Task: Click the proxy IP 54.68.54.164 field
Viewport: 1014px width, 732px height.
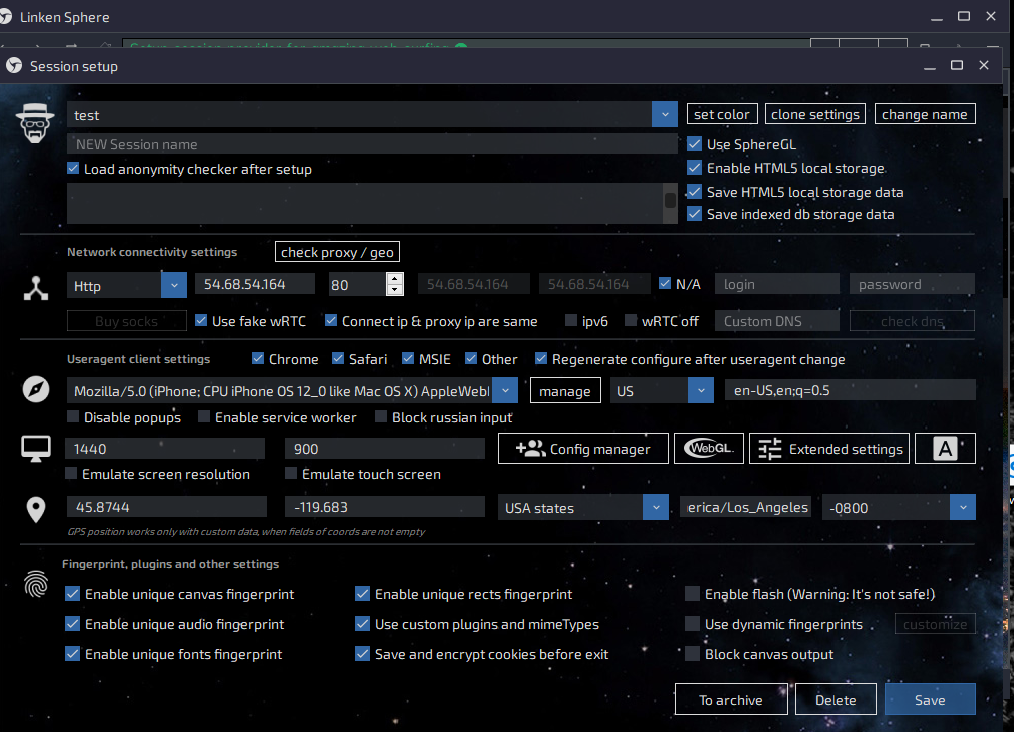Action: click(x=255, y=284)
